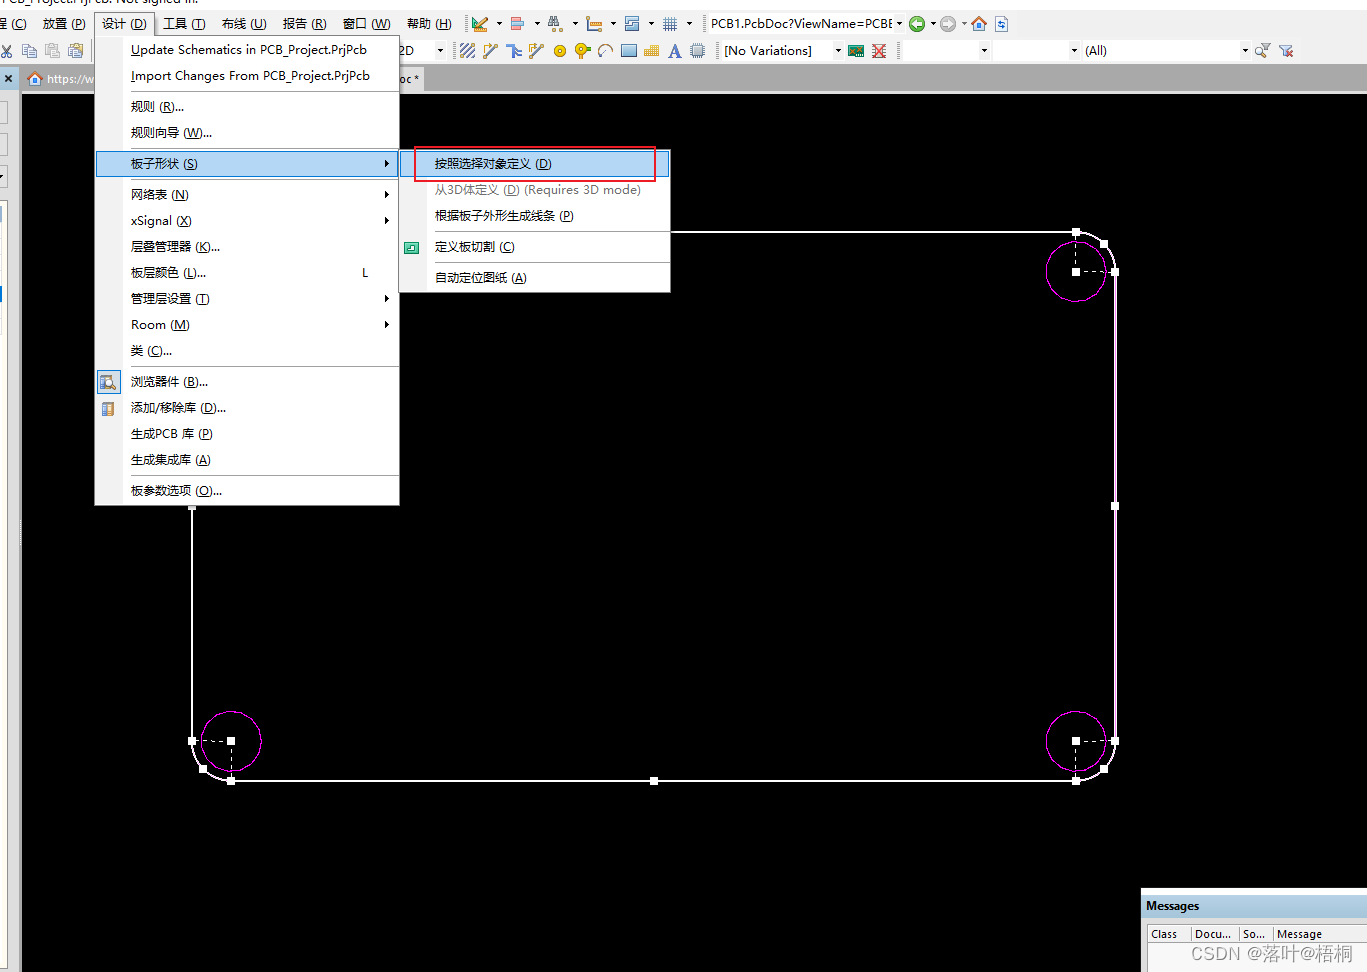Click the Paste Special icon
The image size is (1367, 972).
click(75, 51)
